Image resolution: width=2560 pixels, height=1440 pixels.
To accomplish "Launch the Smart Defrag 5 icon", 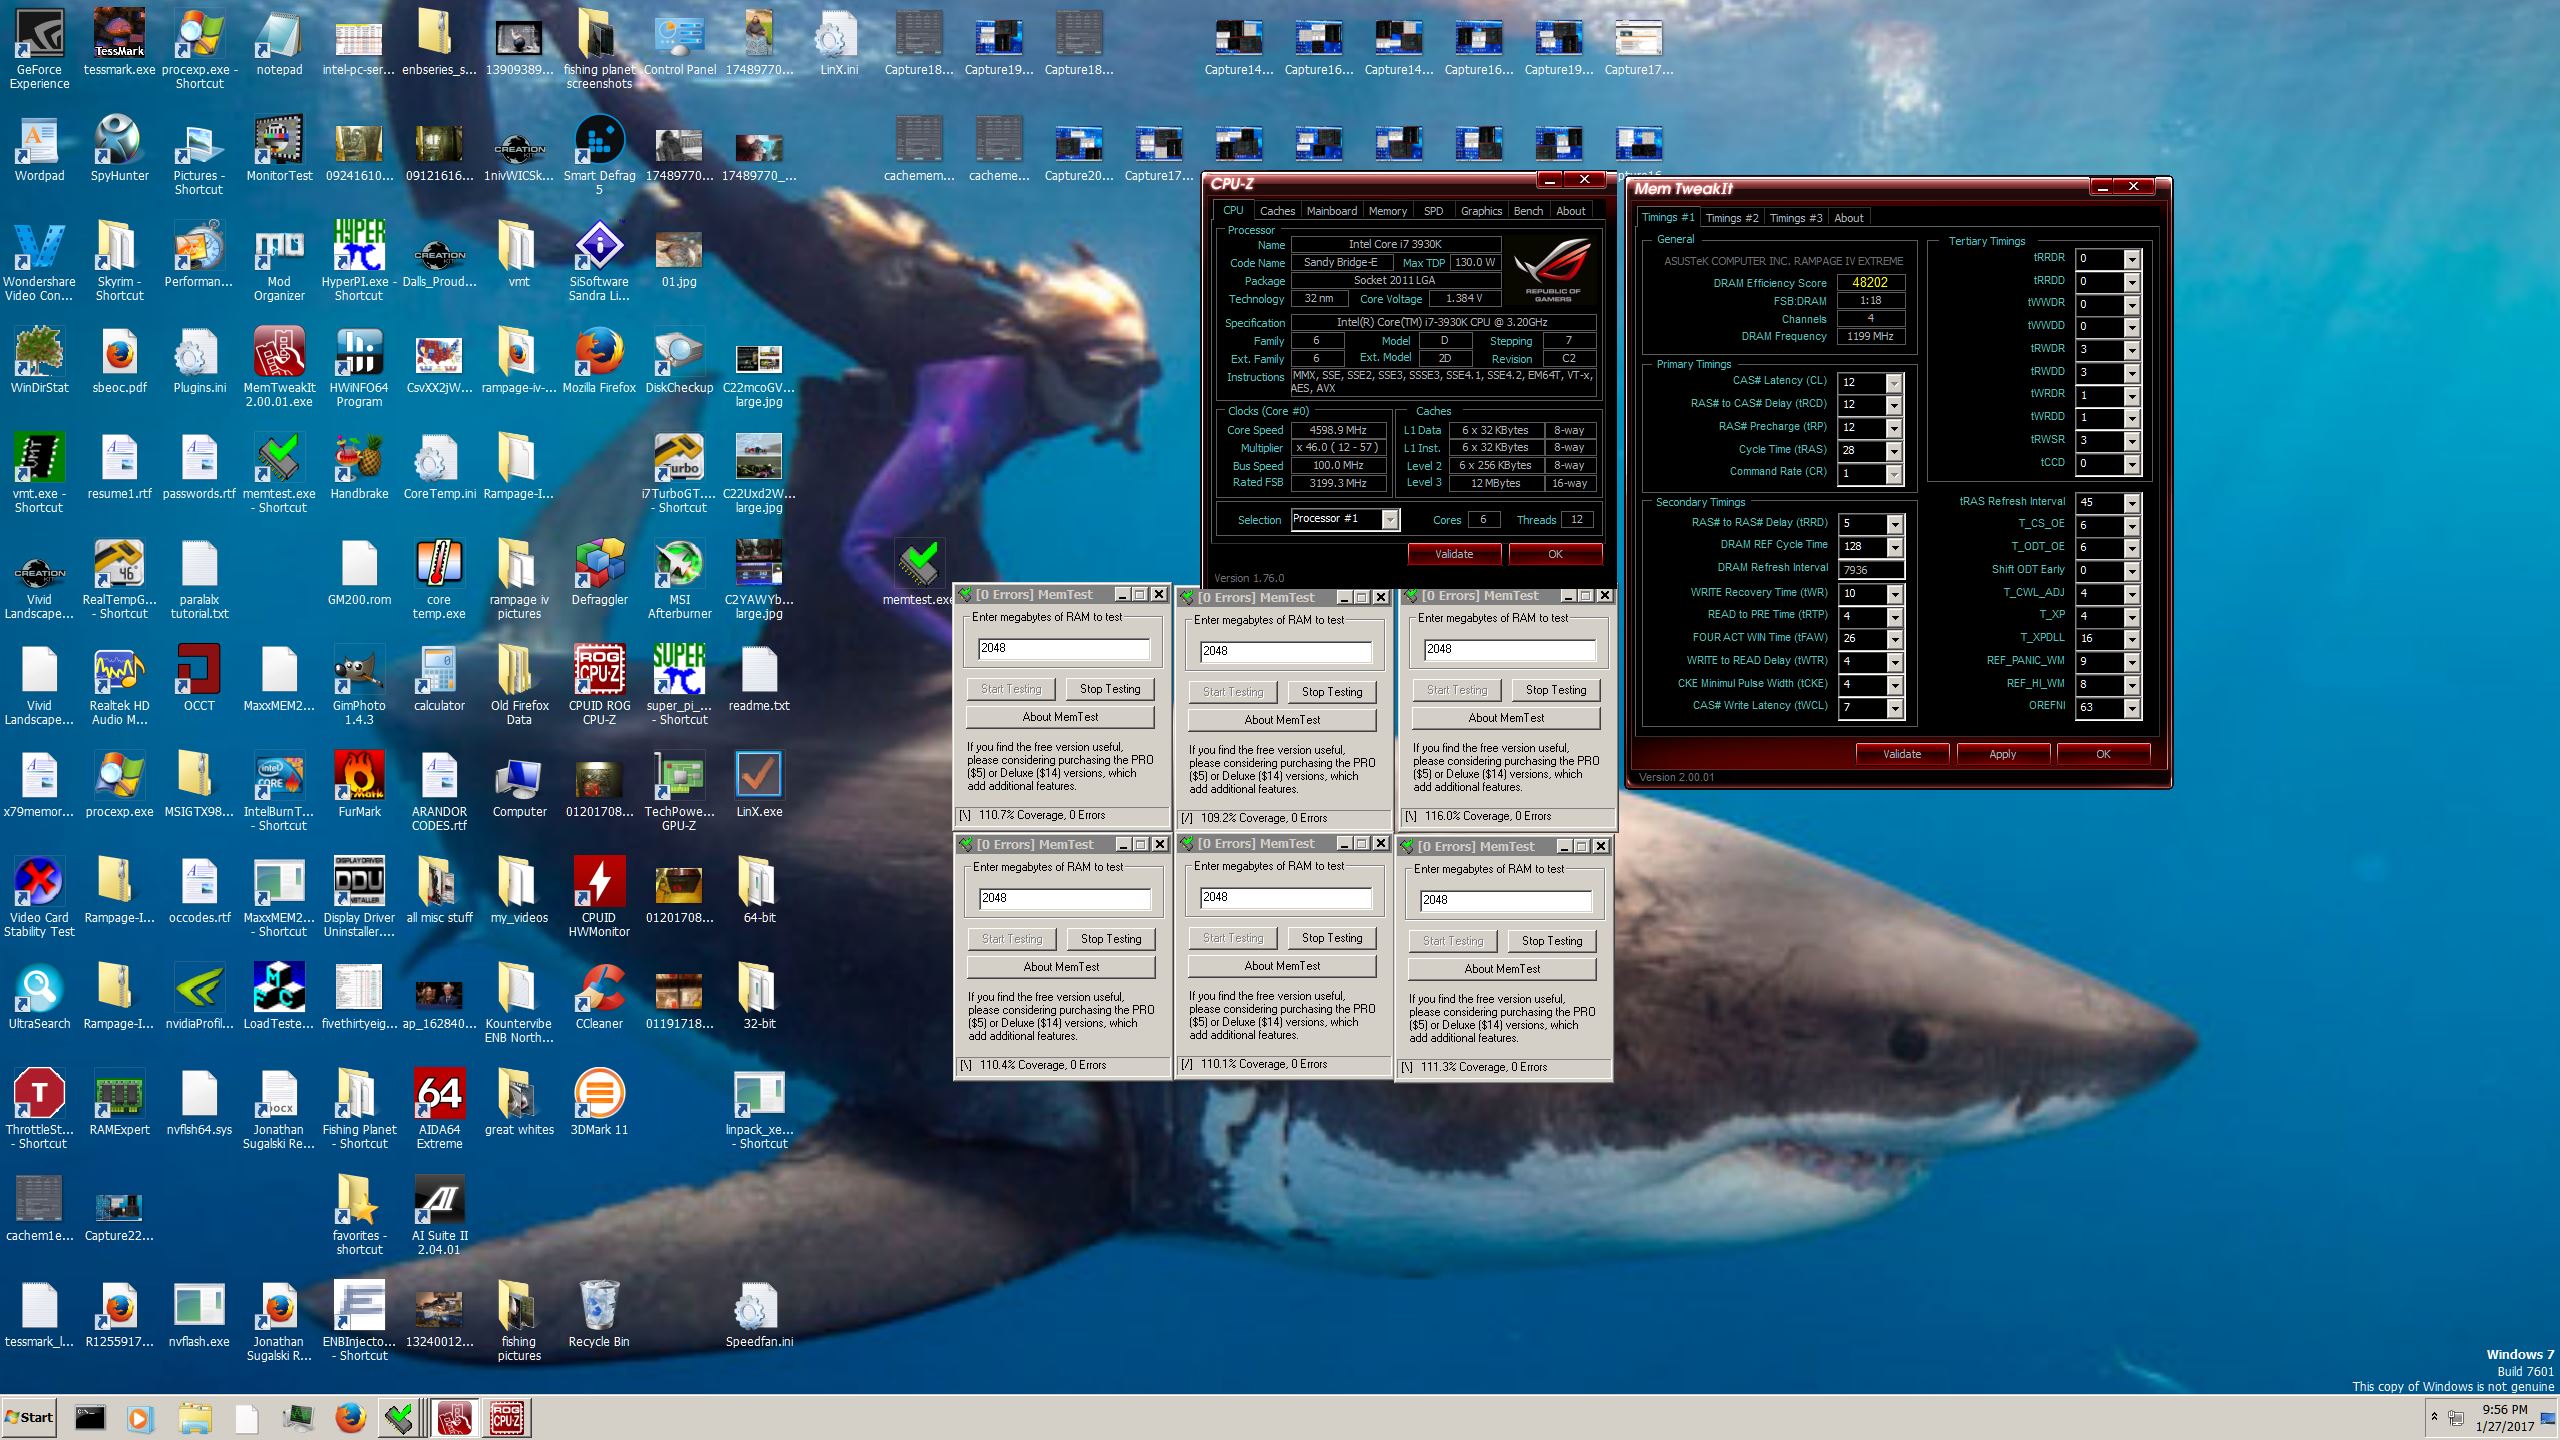I will click(x=599, y=154).
